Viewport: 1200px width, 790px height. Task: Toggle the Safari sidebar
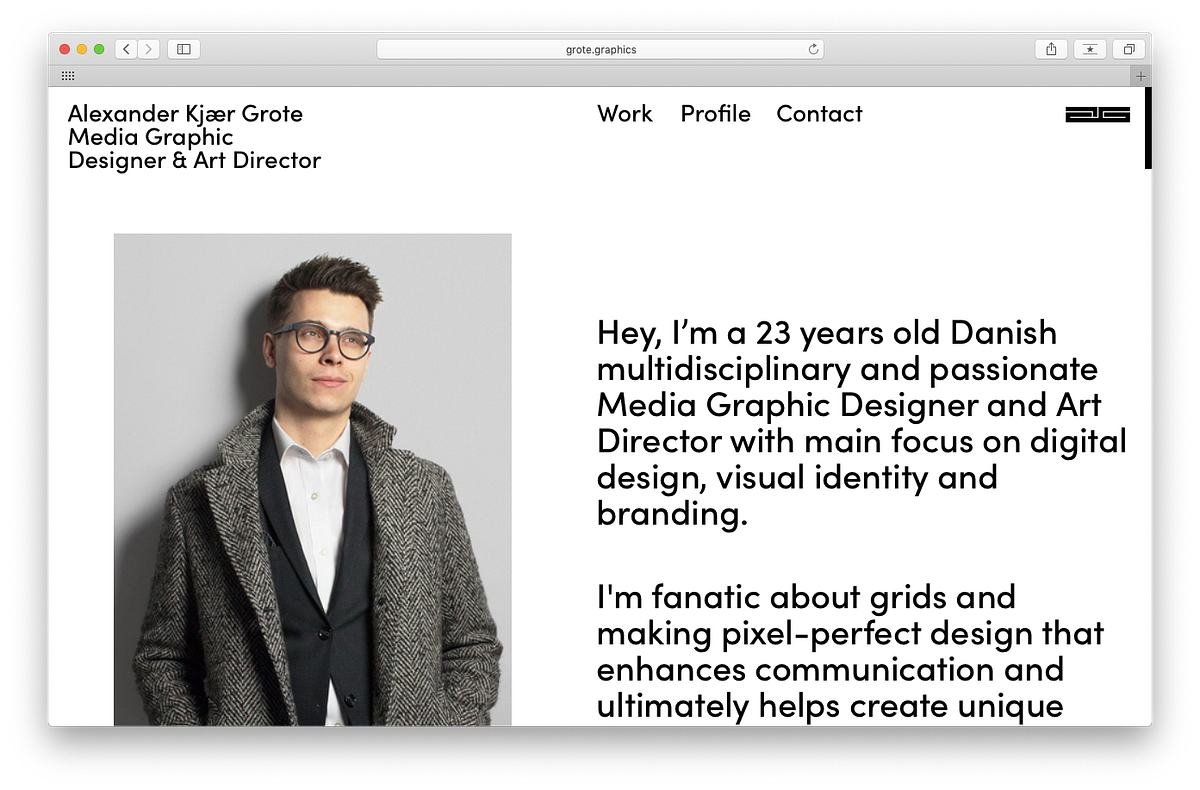coord(183,48)
